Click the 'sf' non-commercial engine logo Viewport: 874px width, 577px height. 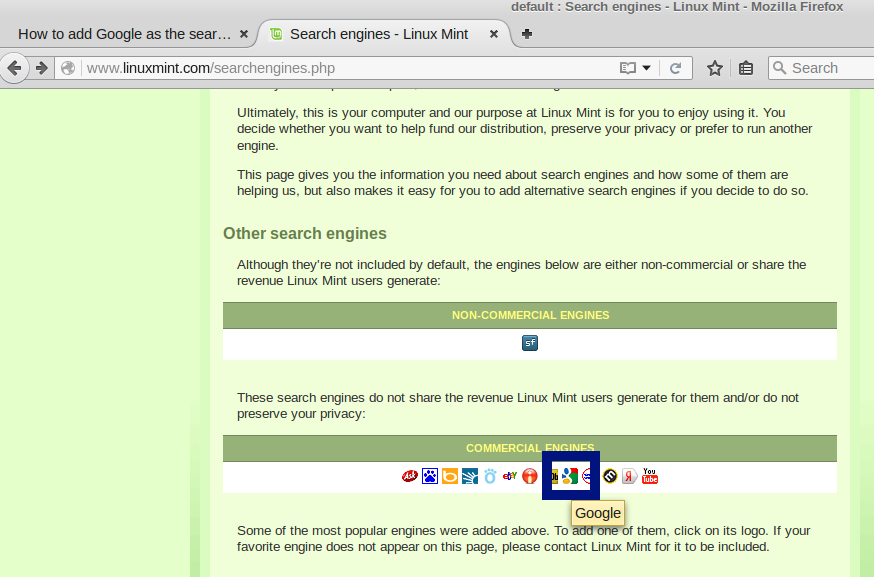(530, 343)
